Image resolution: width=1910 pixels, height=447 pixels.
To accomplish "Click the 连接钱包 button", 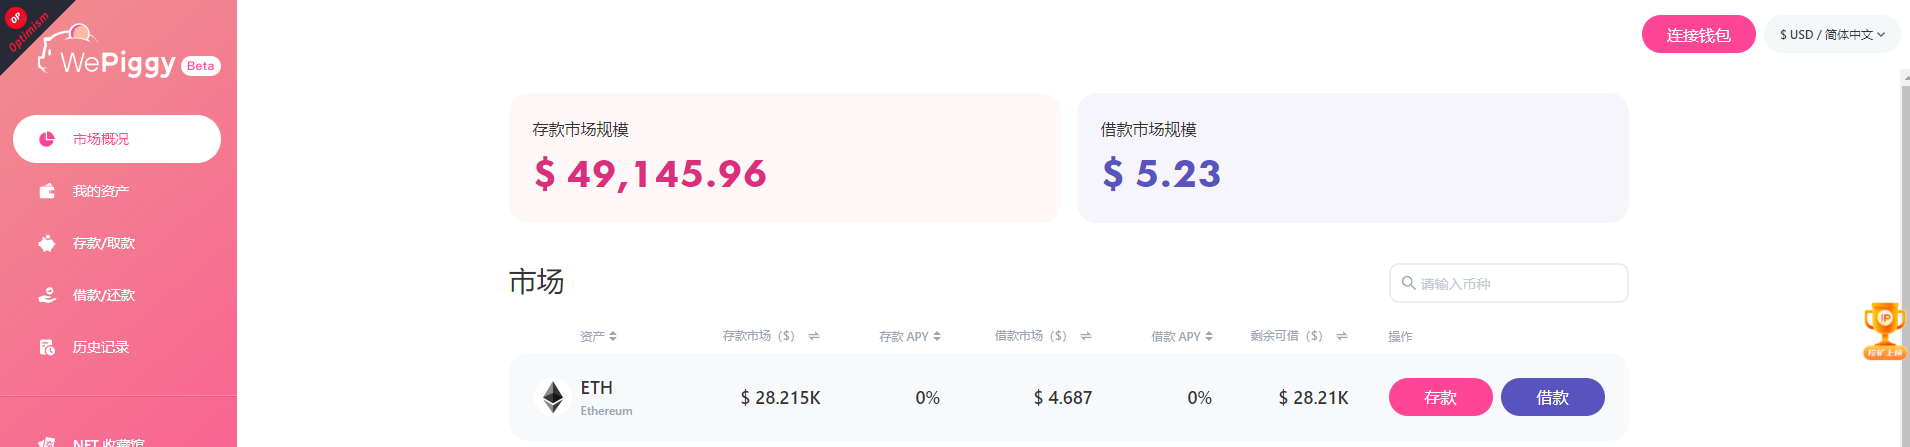I will [x=1698, y=35].
